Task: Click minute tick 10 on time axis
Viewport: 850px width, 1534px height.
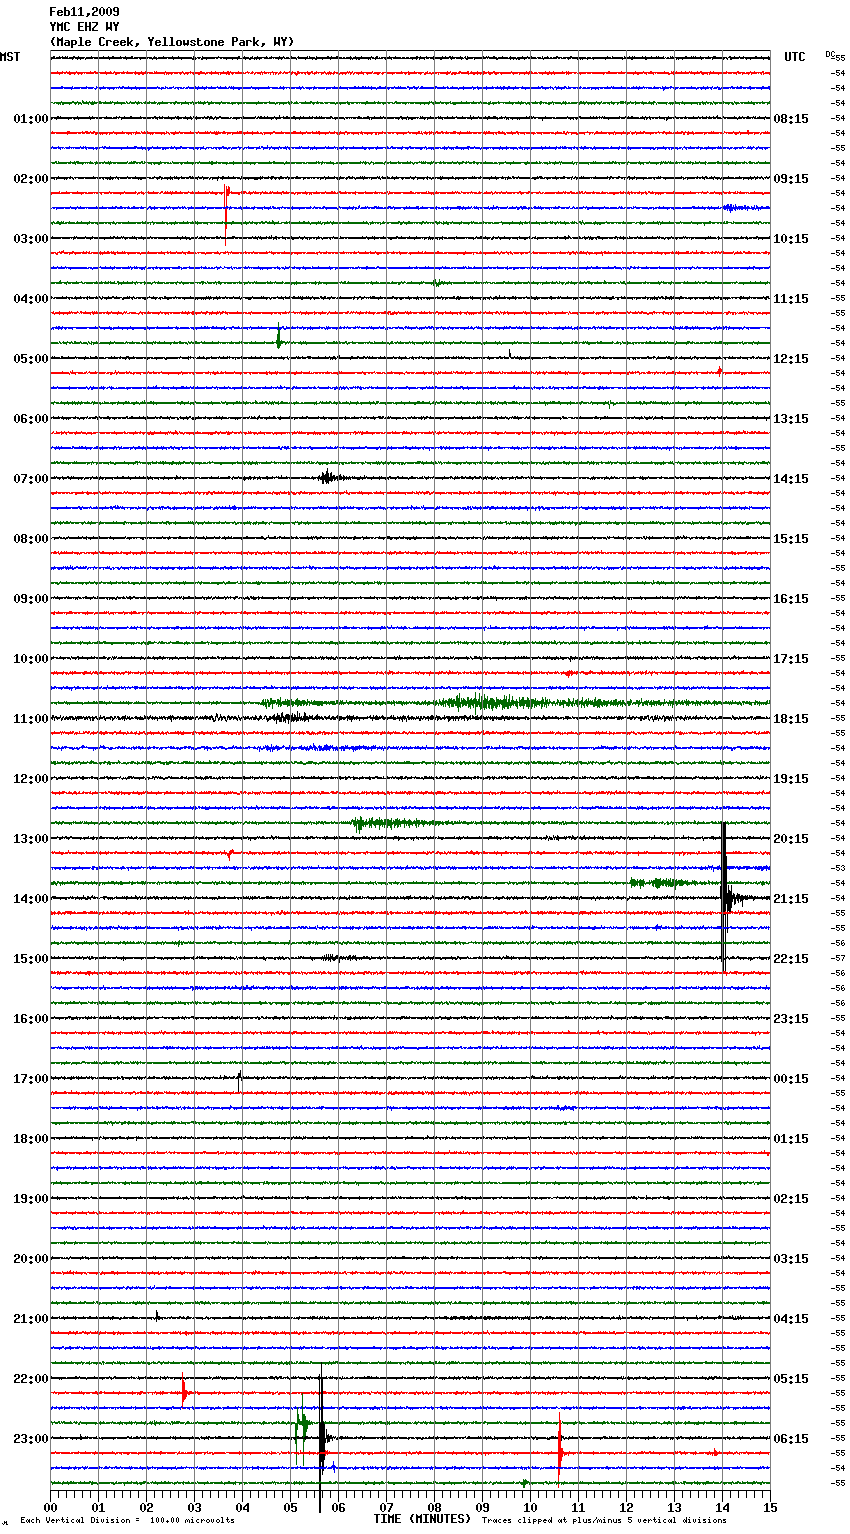Action: (530, 1507)
